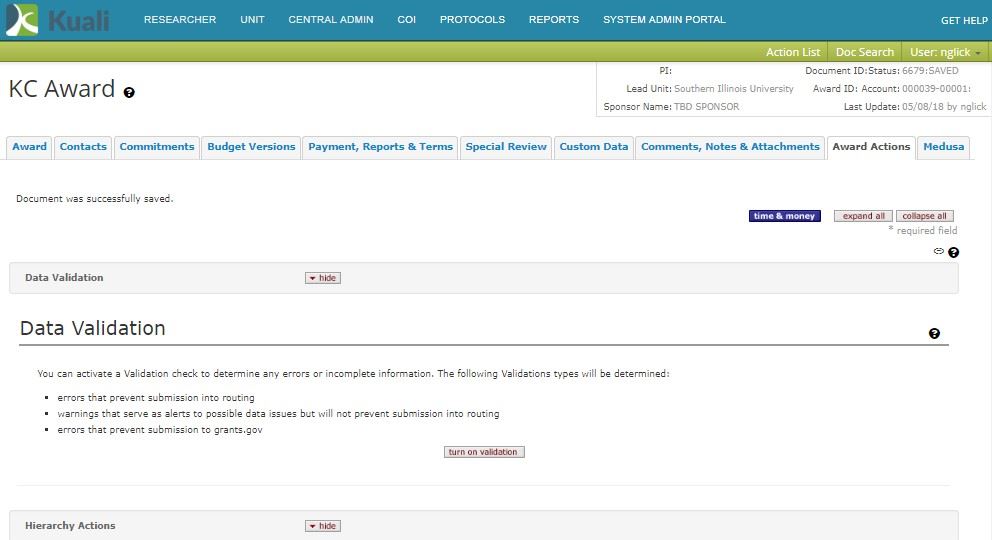Image resolution: width=992 pixels, height=540 pixels.
Task: Click the link icon above Data Validation panel
Action: tap(939, 252)
